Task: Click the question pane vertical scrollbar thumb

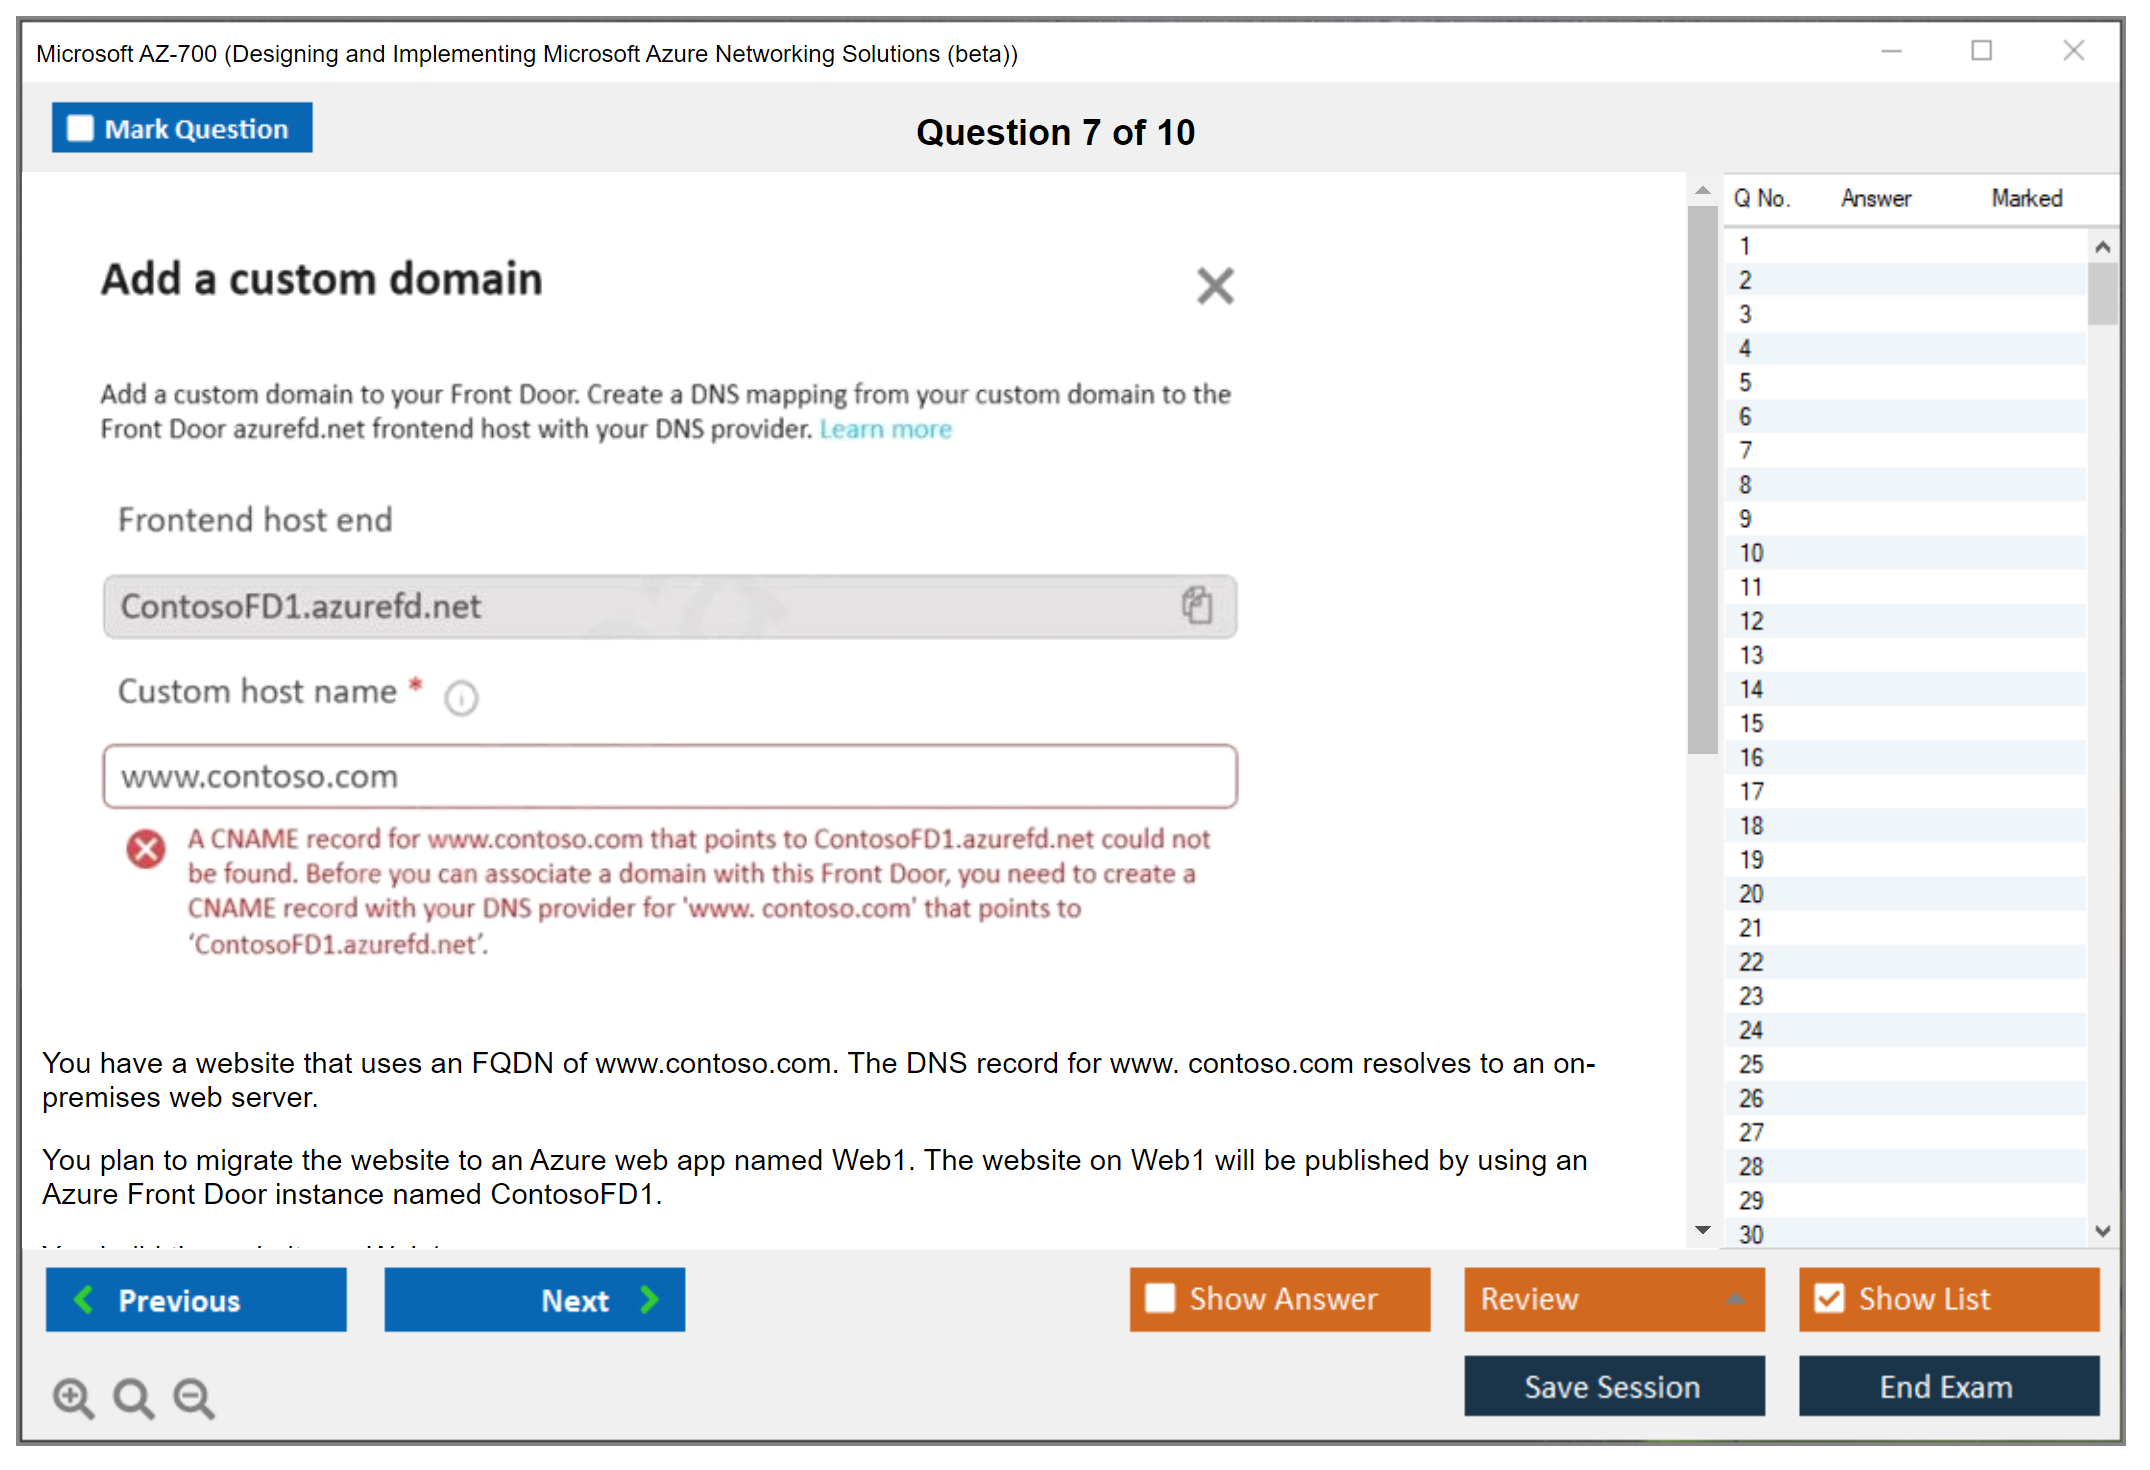Action: (x=1702, y=480)
